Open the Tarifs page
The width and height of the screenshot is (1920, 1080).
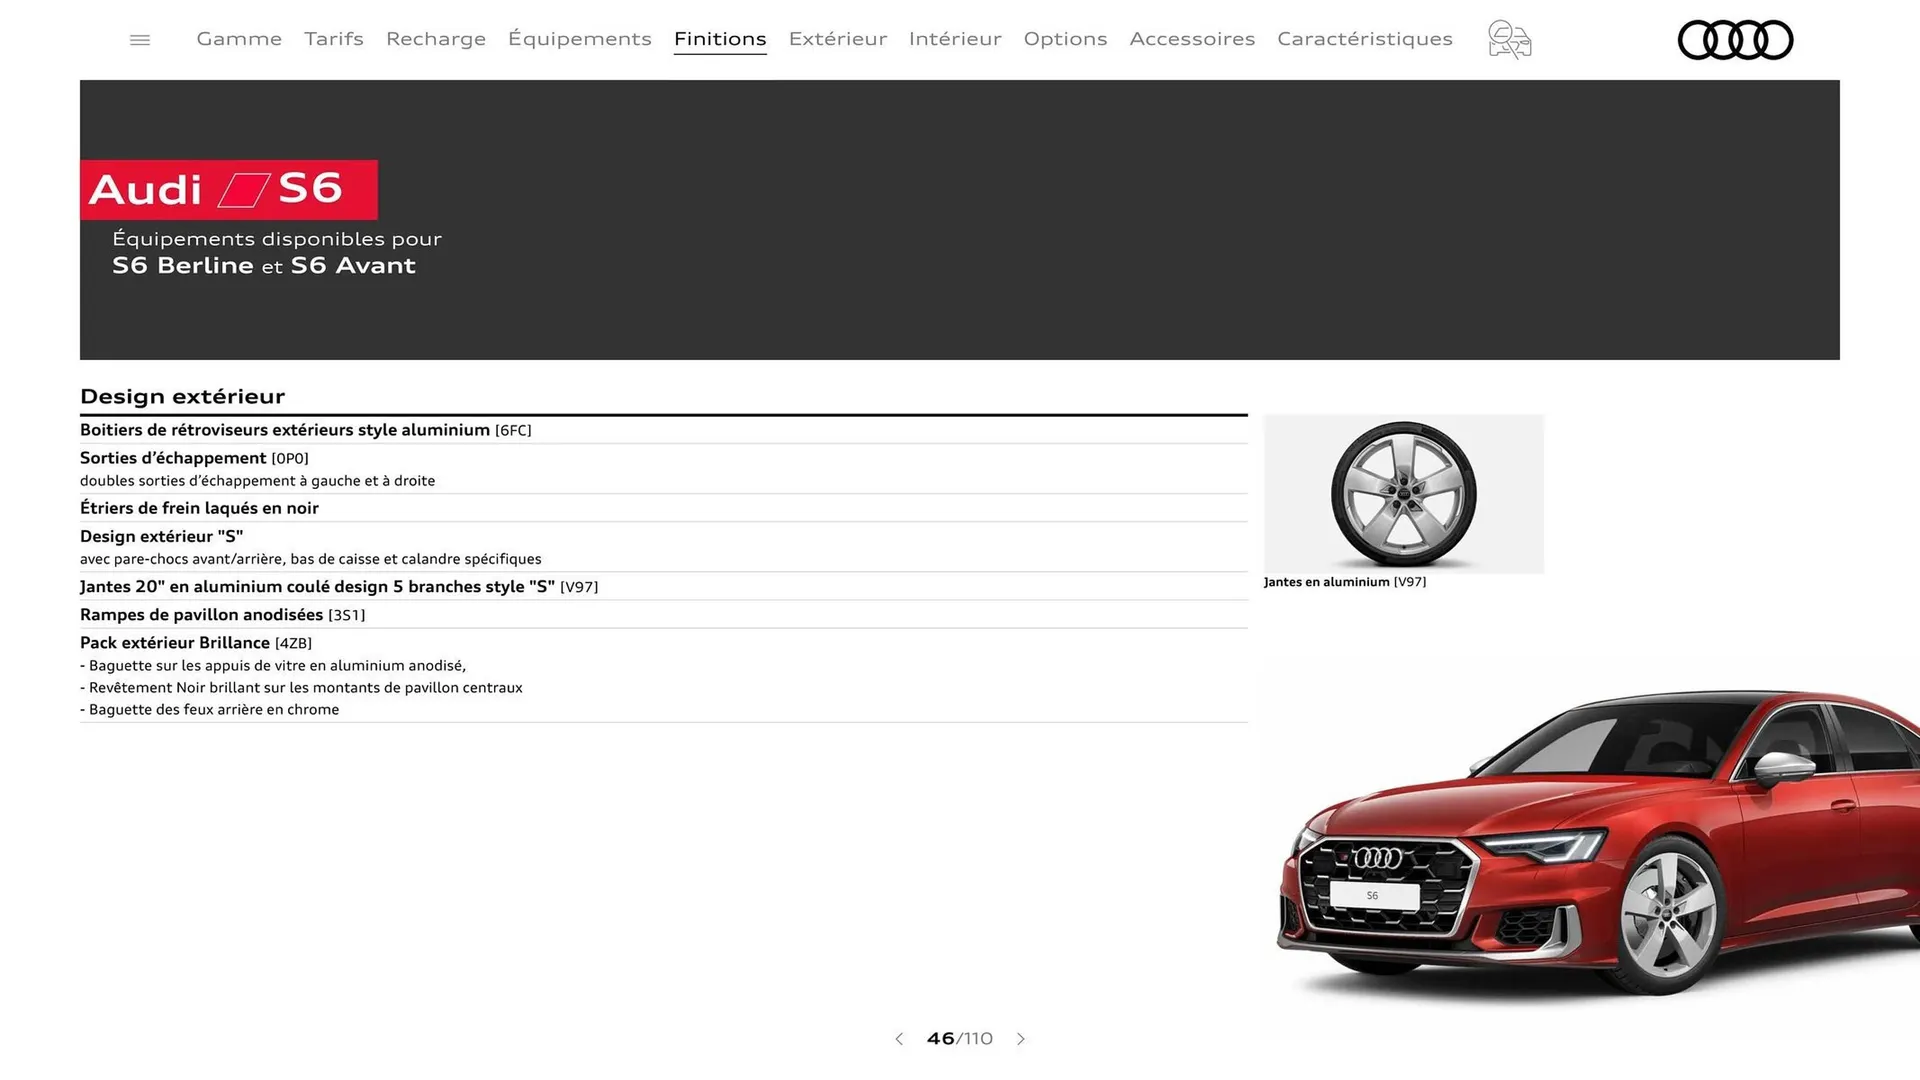[333, 39]
